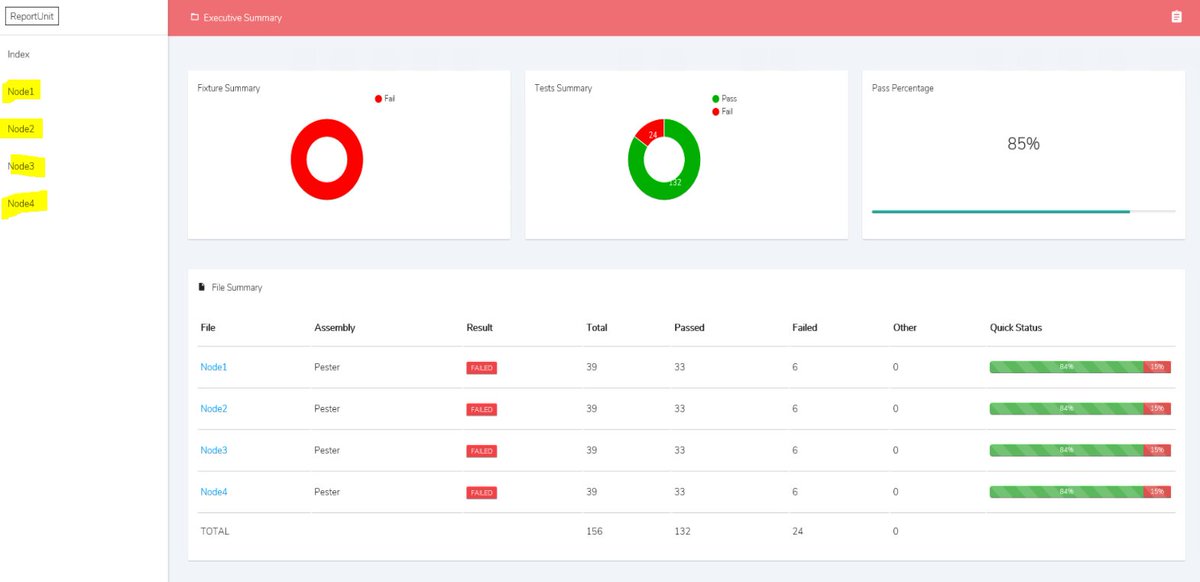Click the Result column header

click(479, 327)
